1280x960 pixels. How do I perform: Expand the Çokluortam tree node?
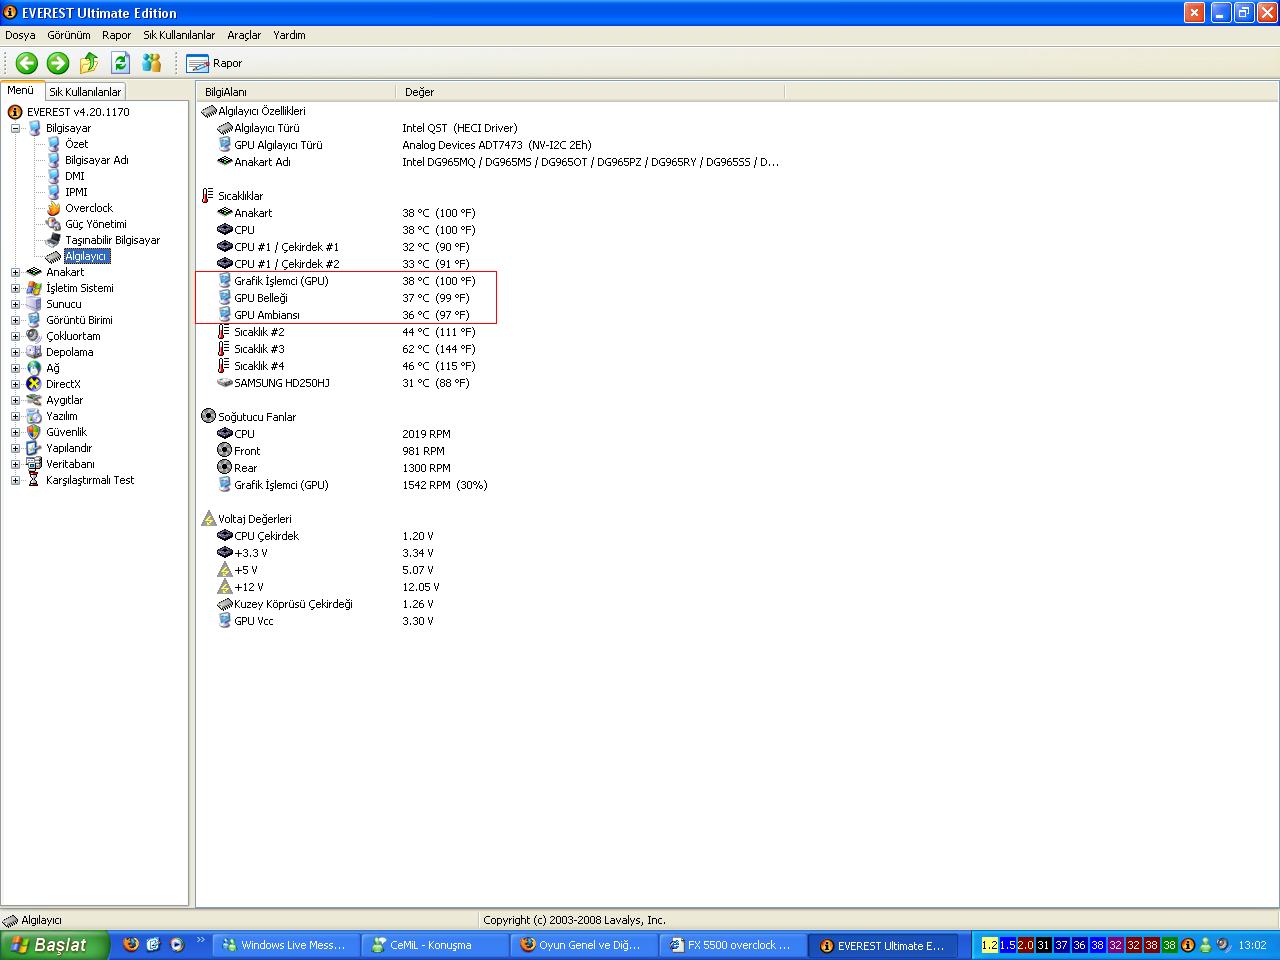click(x=15, y=336)
